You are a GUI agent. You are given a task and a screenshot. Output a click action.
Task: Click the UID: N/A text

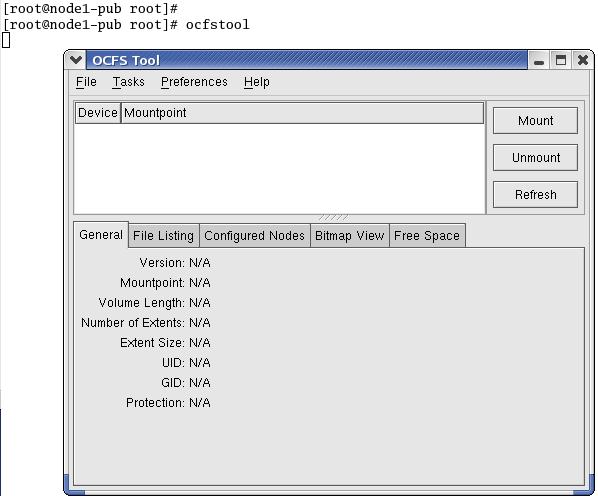[186, 363]
